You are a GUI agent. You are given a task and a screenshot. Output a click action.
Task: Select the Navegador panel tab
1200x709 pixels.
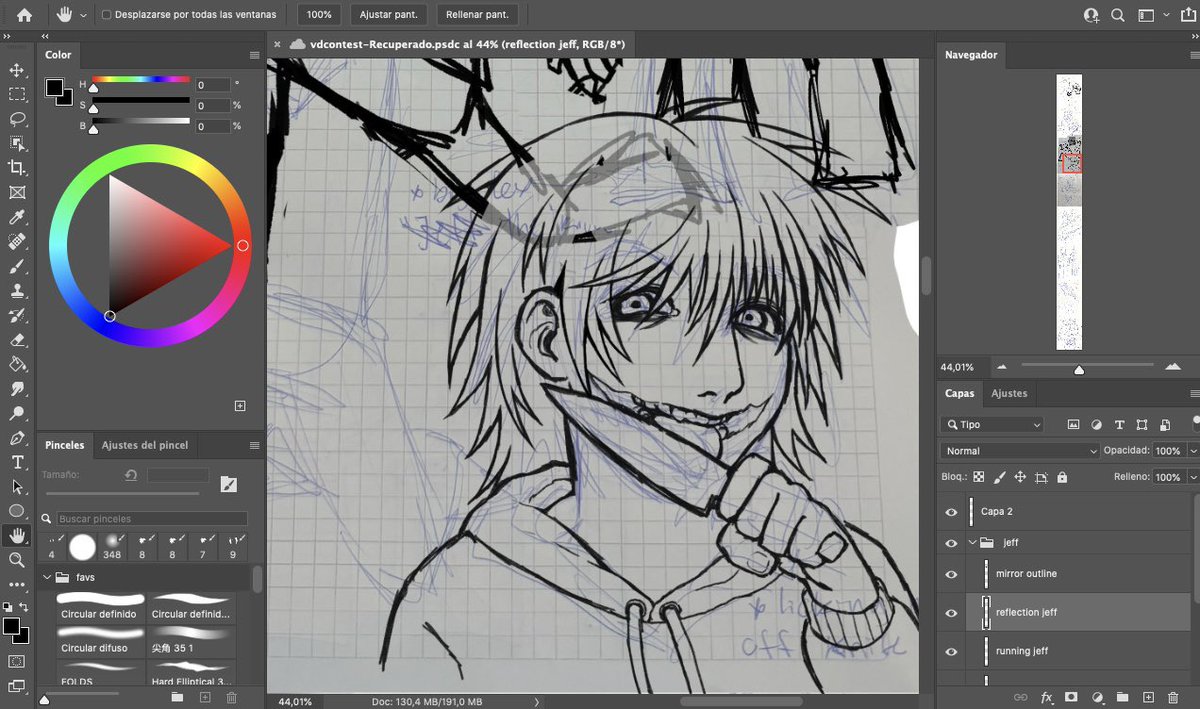click(971, 55)
